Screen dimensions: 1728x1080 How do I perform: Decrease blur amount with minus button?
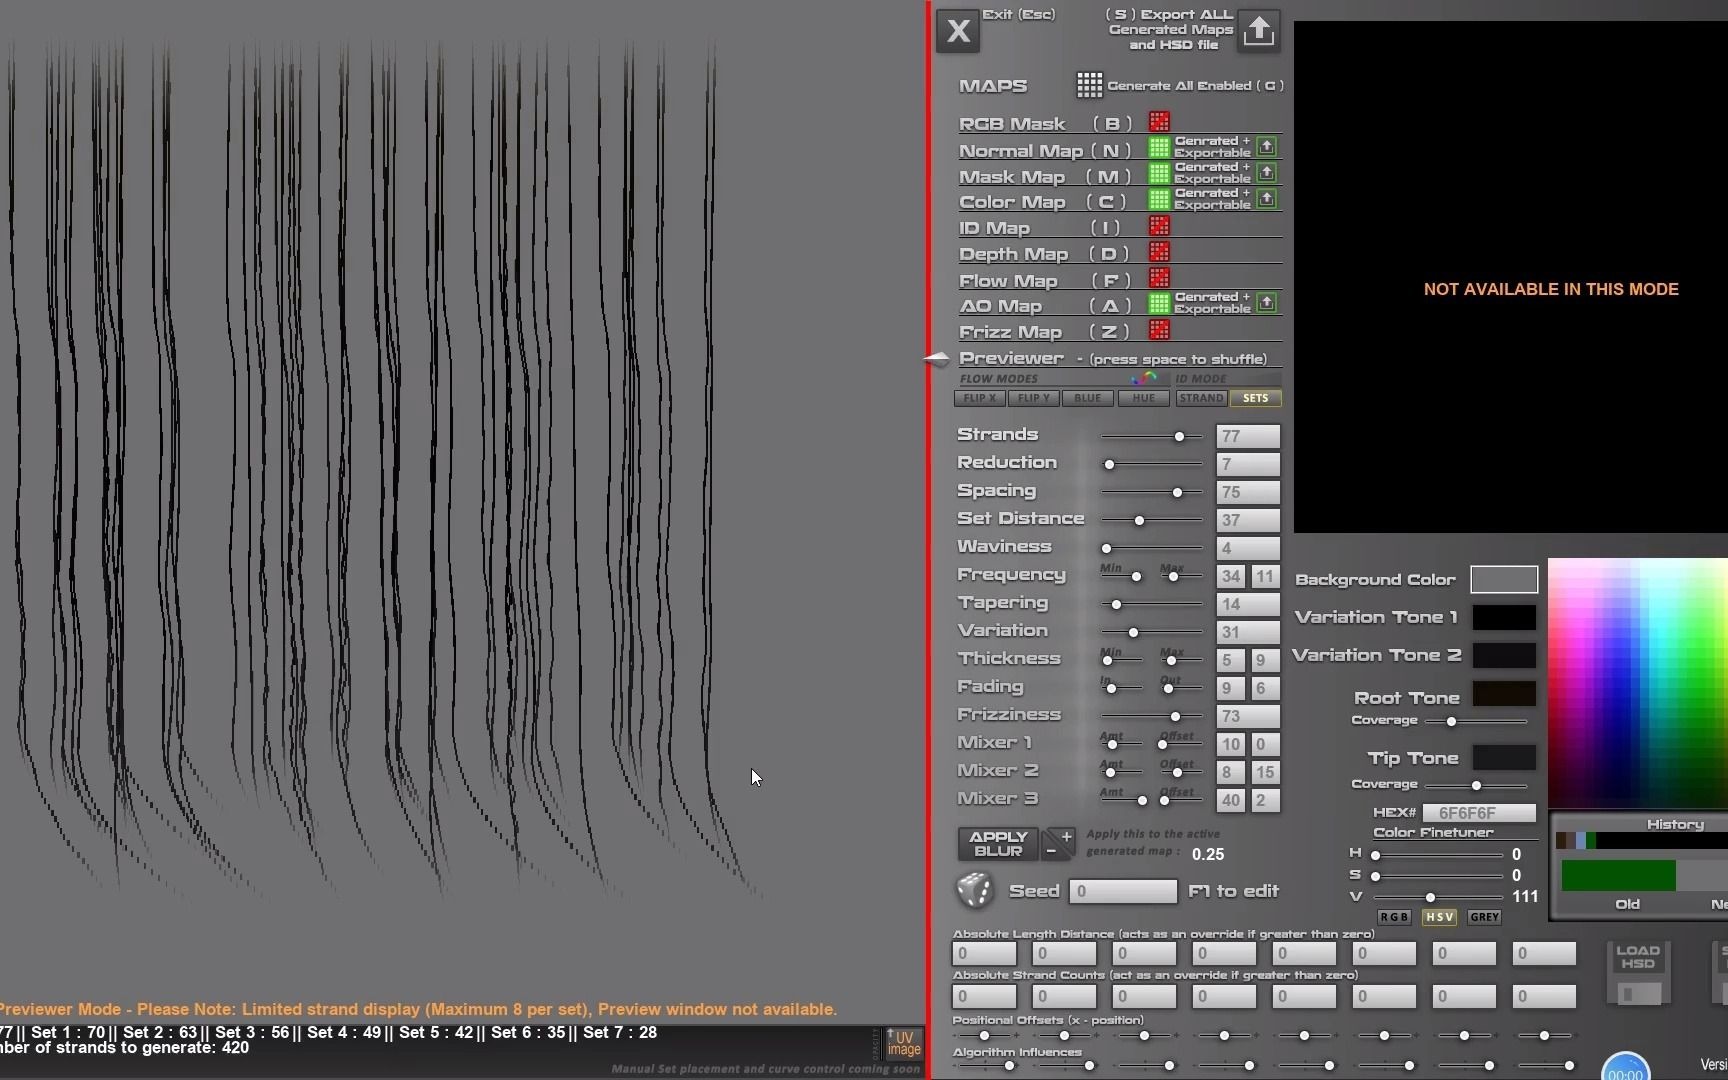[1051, 851]
